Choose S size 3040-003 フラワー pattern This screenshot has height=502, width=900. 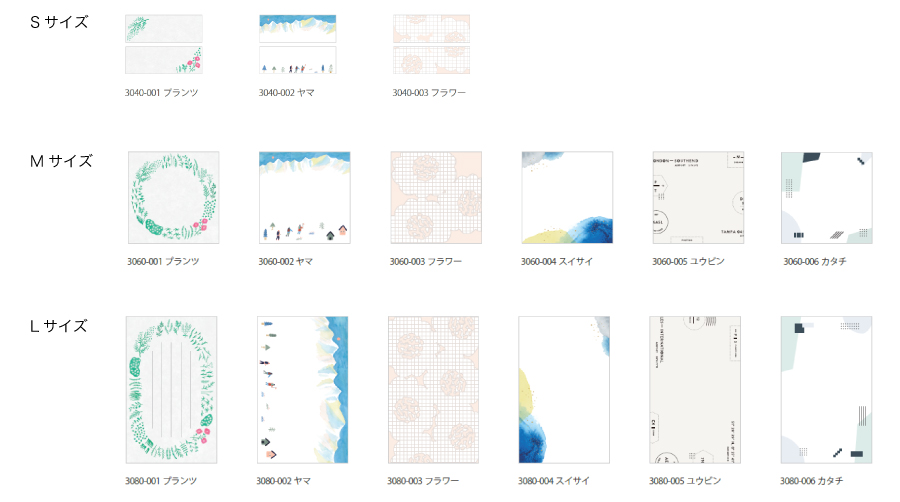431,44
